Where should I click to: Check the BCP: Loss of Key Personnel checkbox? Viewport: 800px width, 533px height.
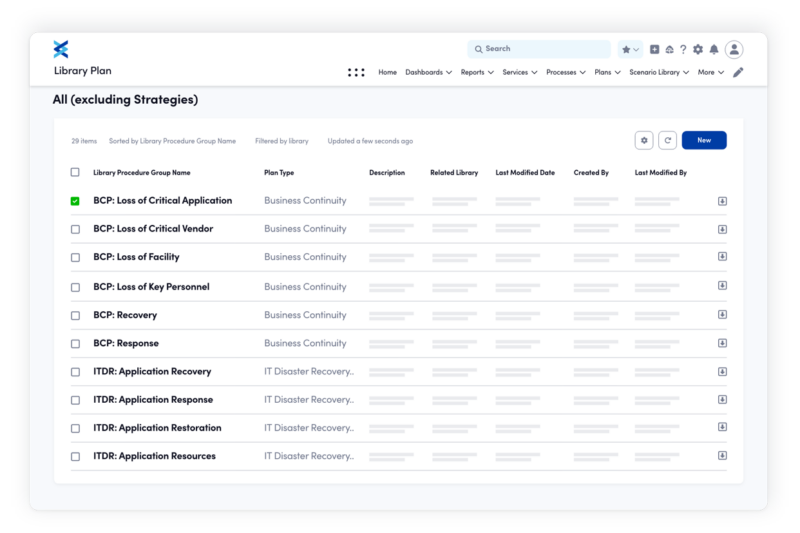pyautogui.click(x=75, y=288)
